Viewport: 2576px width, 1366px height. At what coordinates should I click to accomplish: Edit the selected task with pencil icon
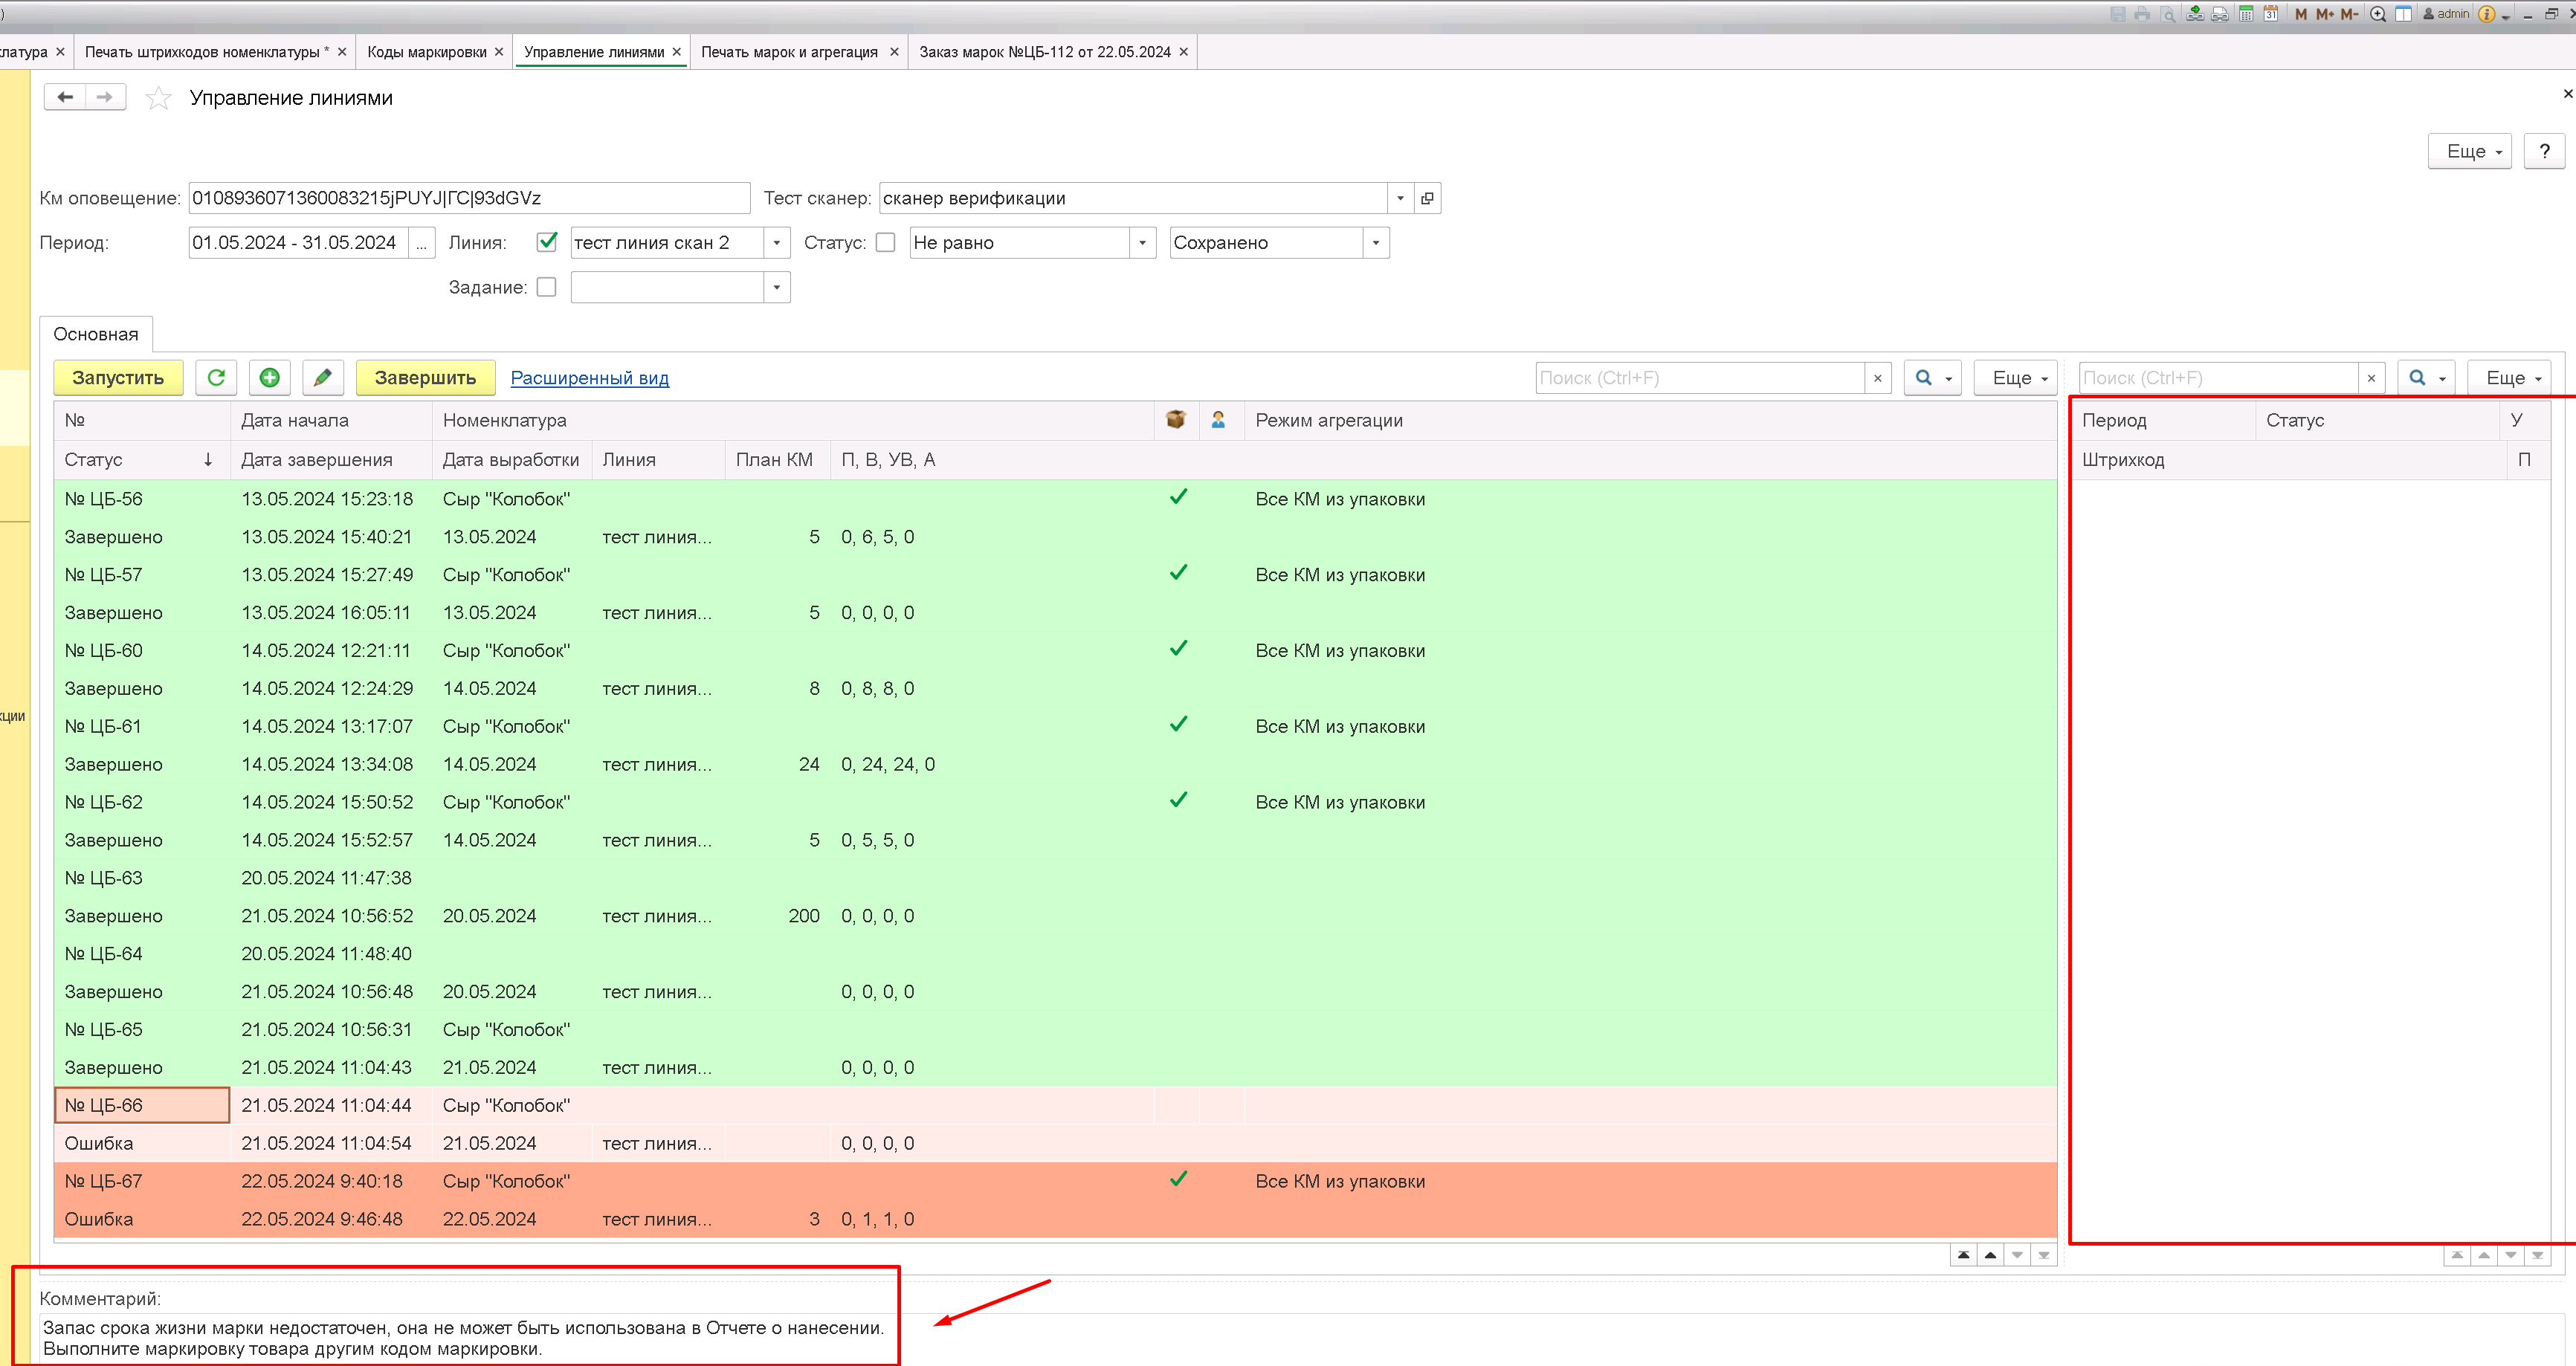(322, 378)
